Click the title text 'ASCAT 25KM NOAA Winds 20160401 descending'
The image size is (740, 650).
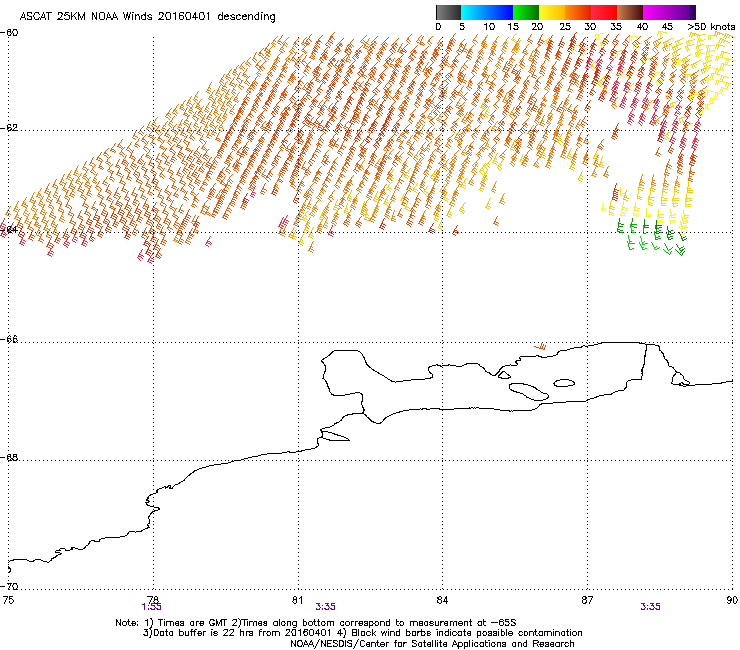pos(147,17)
